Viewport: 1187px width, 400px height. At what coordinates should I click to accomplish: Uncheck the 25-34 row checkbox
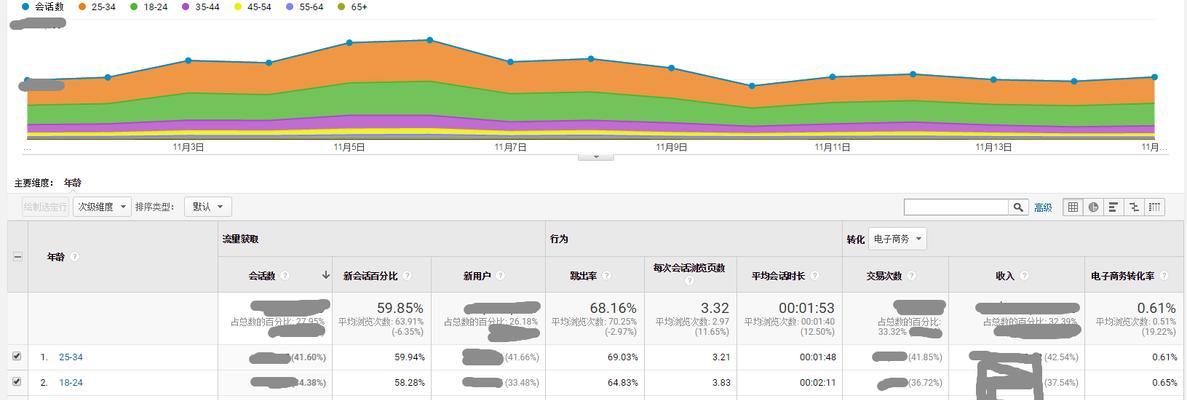[x=17, y=356]
